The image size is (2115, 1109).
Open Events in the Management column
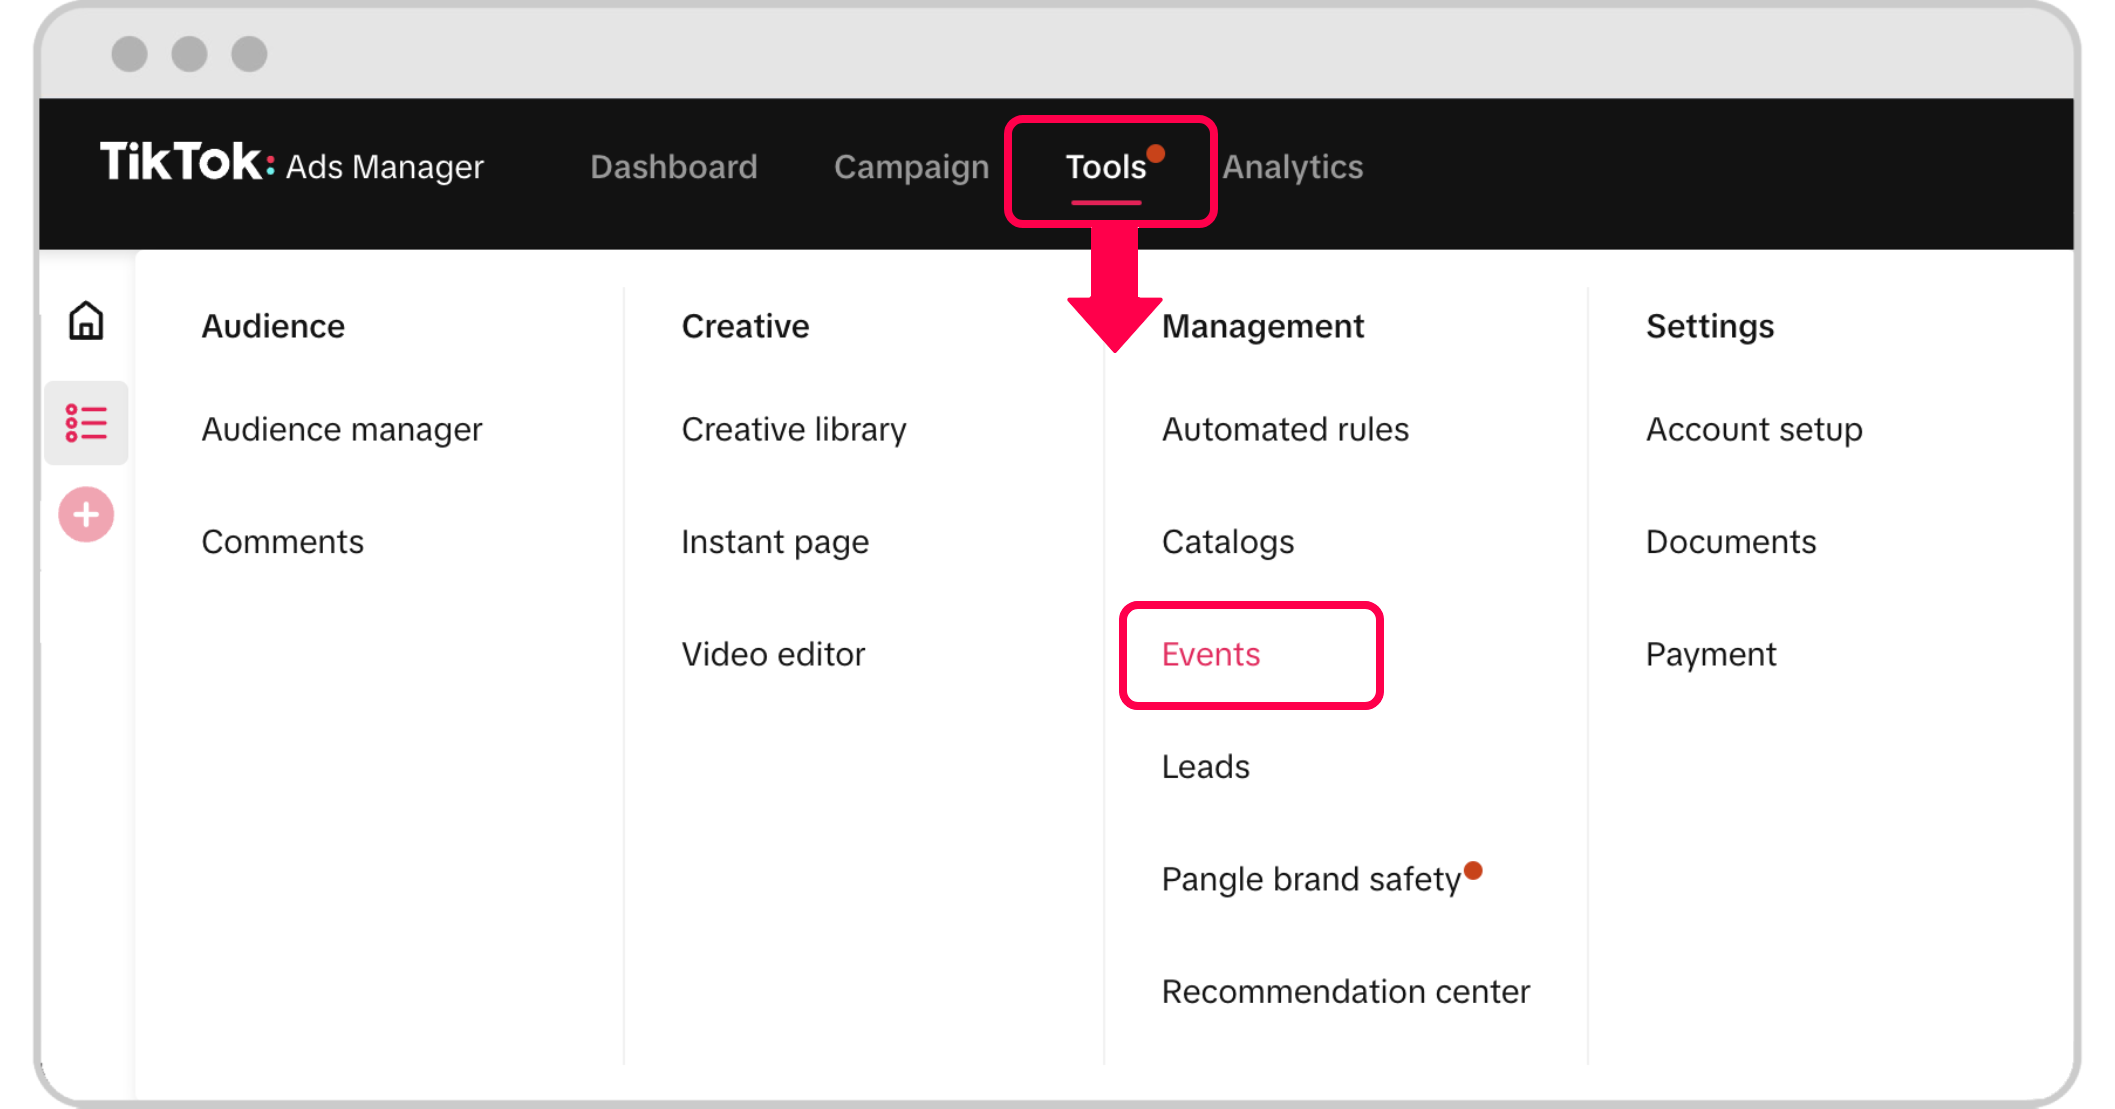coord(1211,655)
